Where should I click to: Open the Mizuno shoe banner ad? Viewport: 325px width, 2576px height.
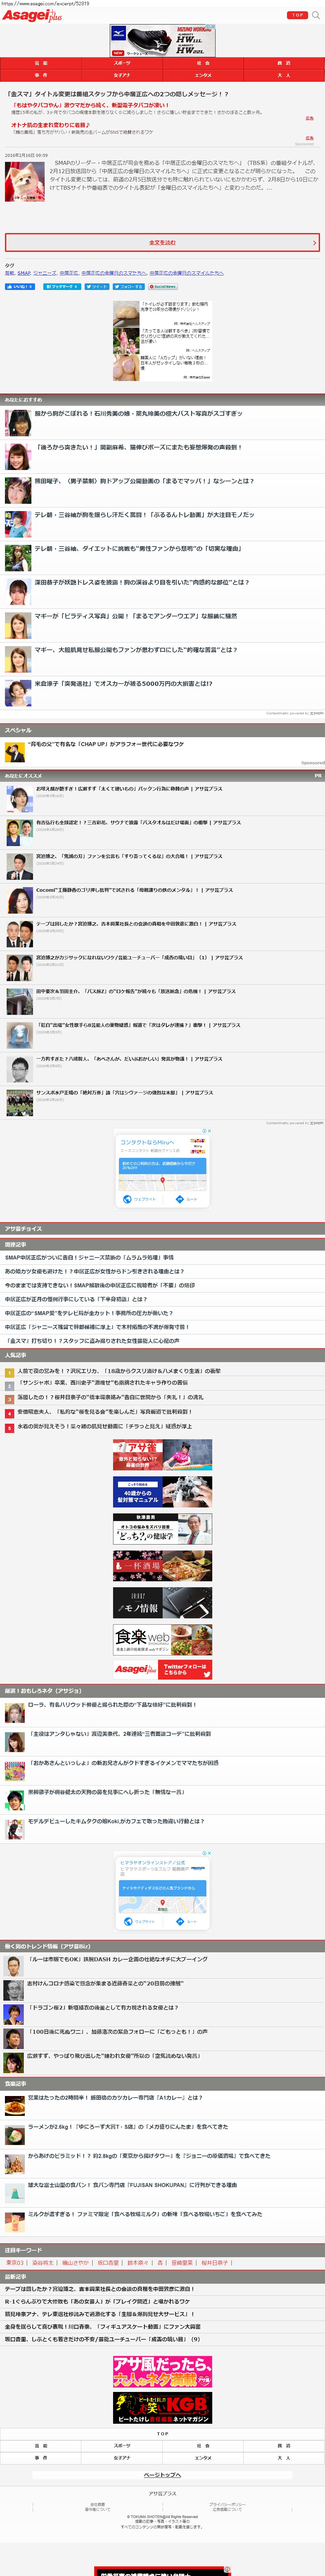[x=162, y=41]
